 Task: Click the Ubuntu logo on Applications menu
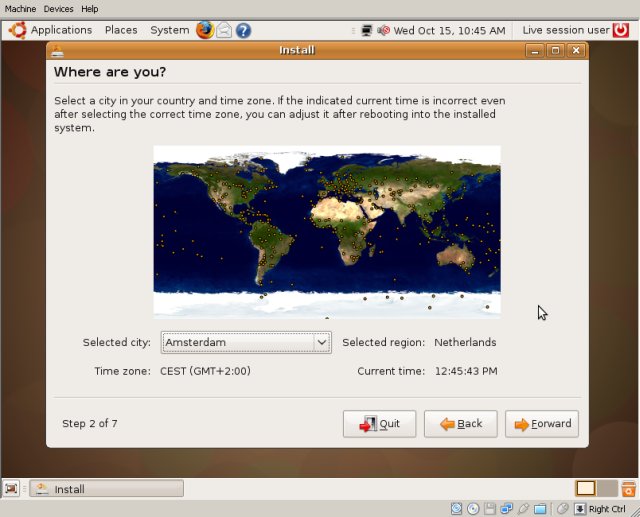18,30
